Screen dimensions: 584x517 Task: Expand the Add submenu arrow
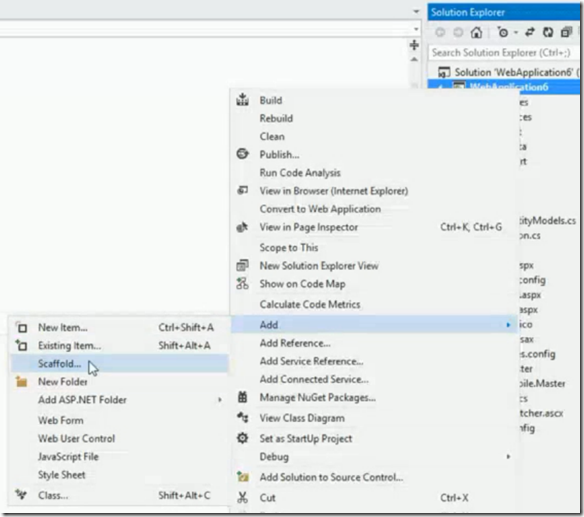(x=508, y=325)
